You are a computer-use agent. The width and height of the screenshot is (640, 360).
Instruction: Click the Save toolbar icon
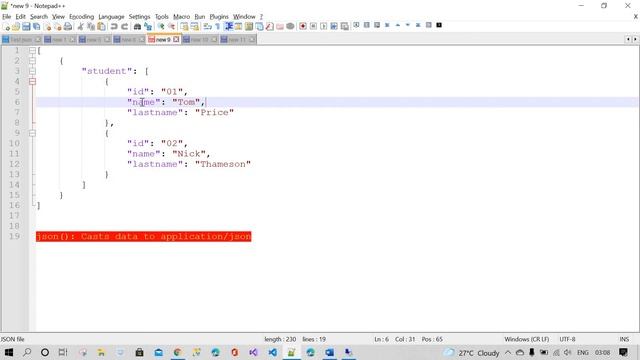(26, 27)
